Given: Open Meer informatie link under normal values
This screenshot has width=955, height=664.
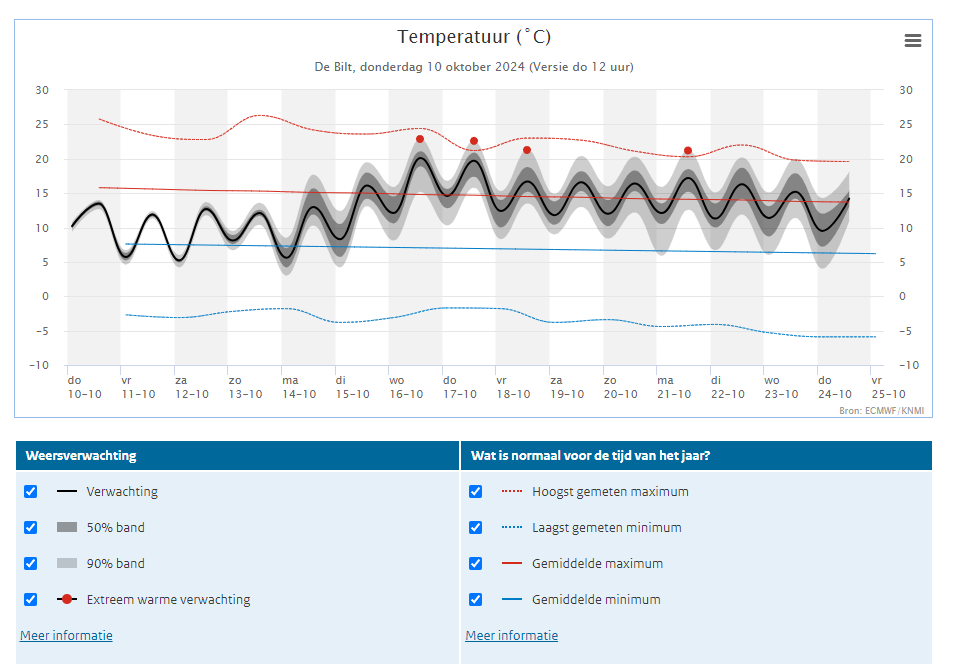Looking at the screenshot, I should point(512,635).
